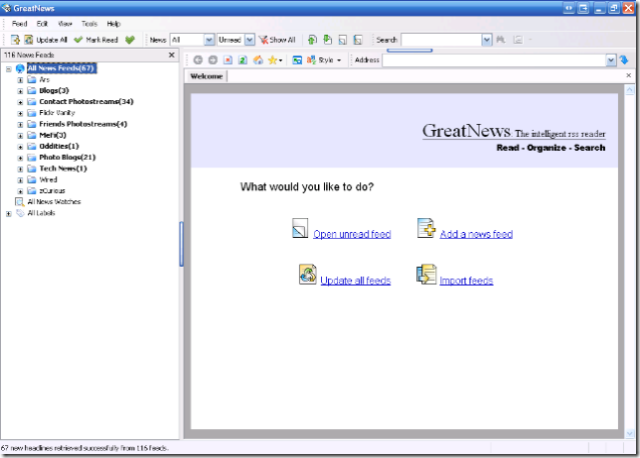Viewport: 640px width, 458px height.
Task: Open the Edit menu
Action: coord(42,24)
